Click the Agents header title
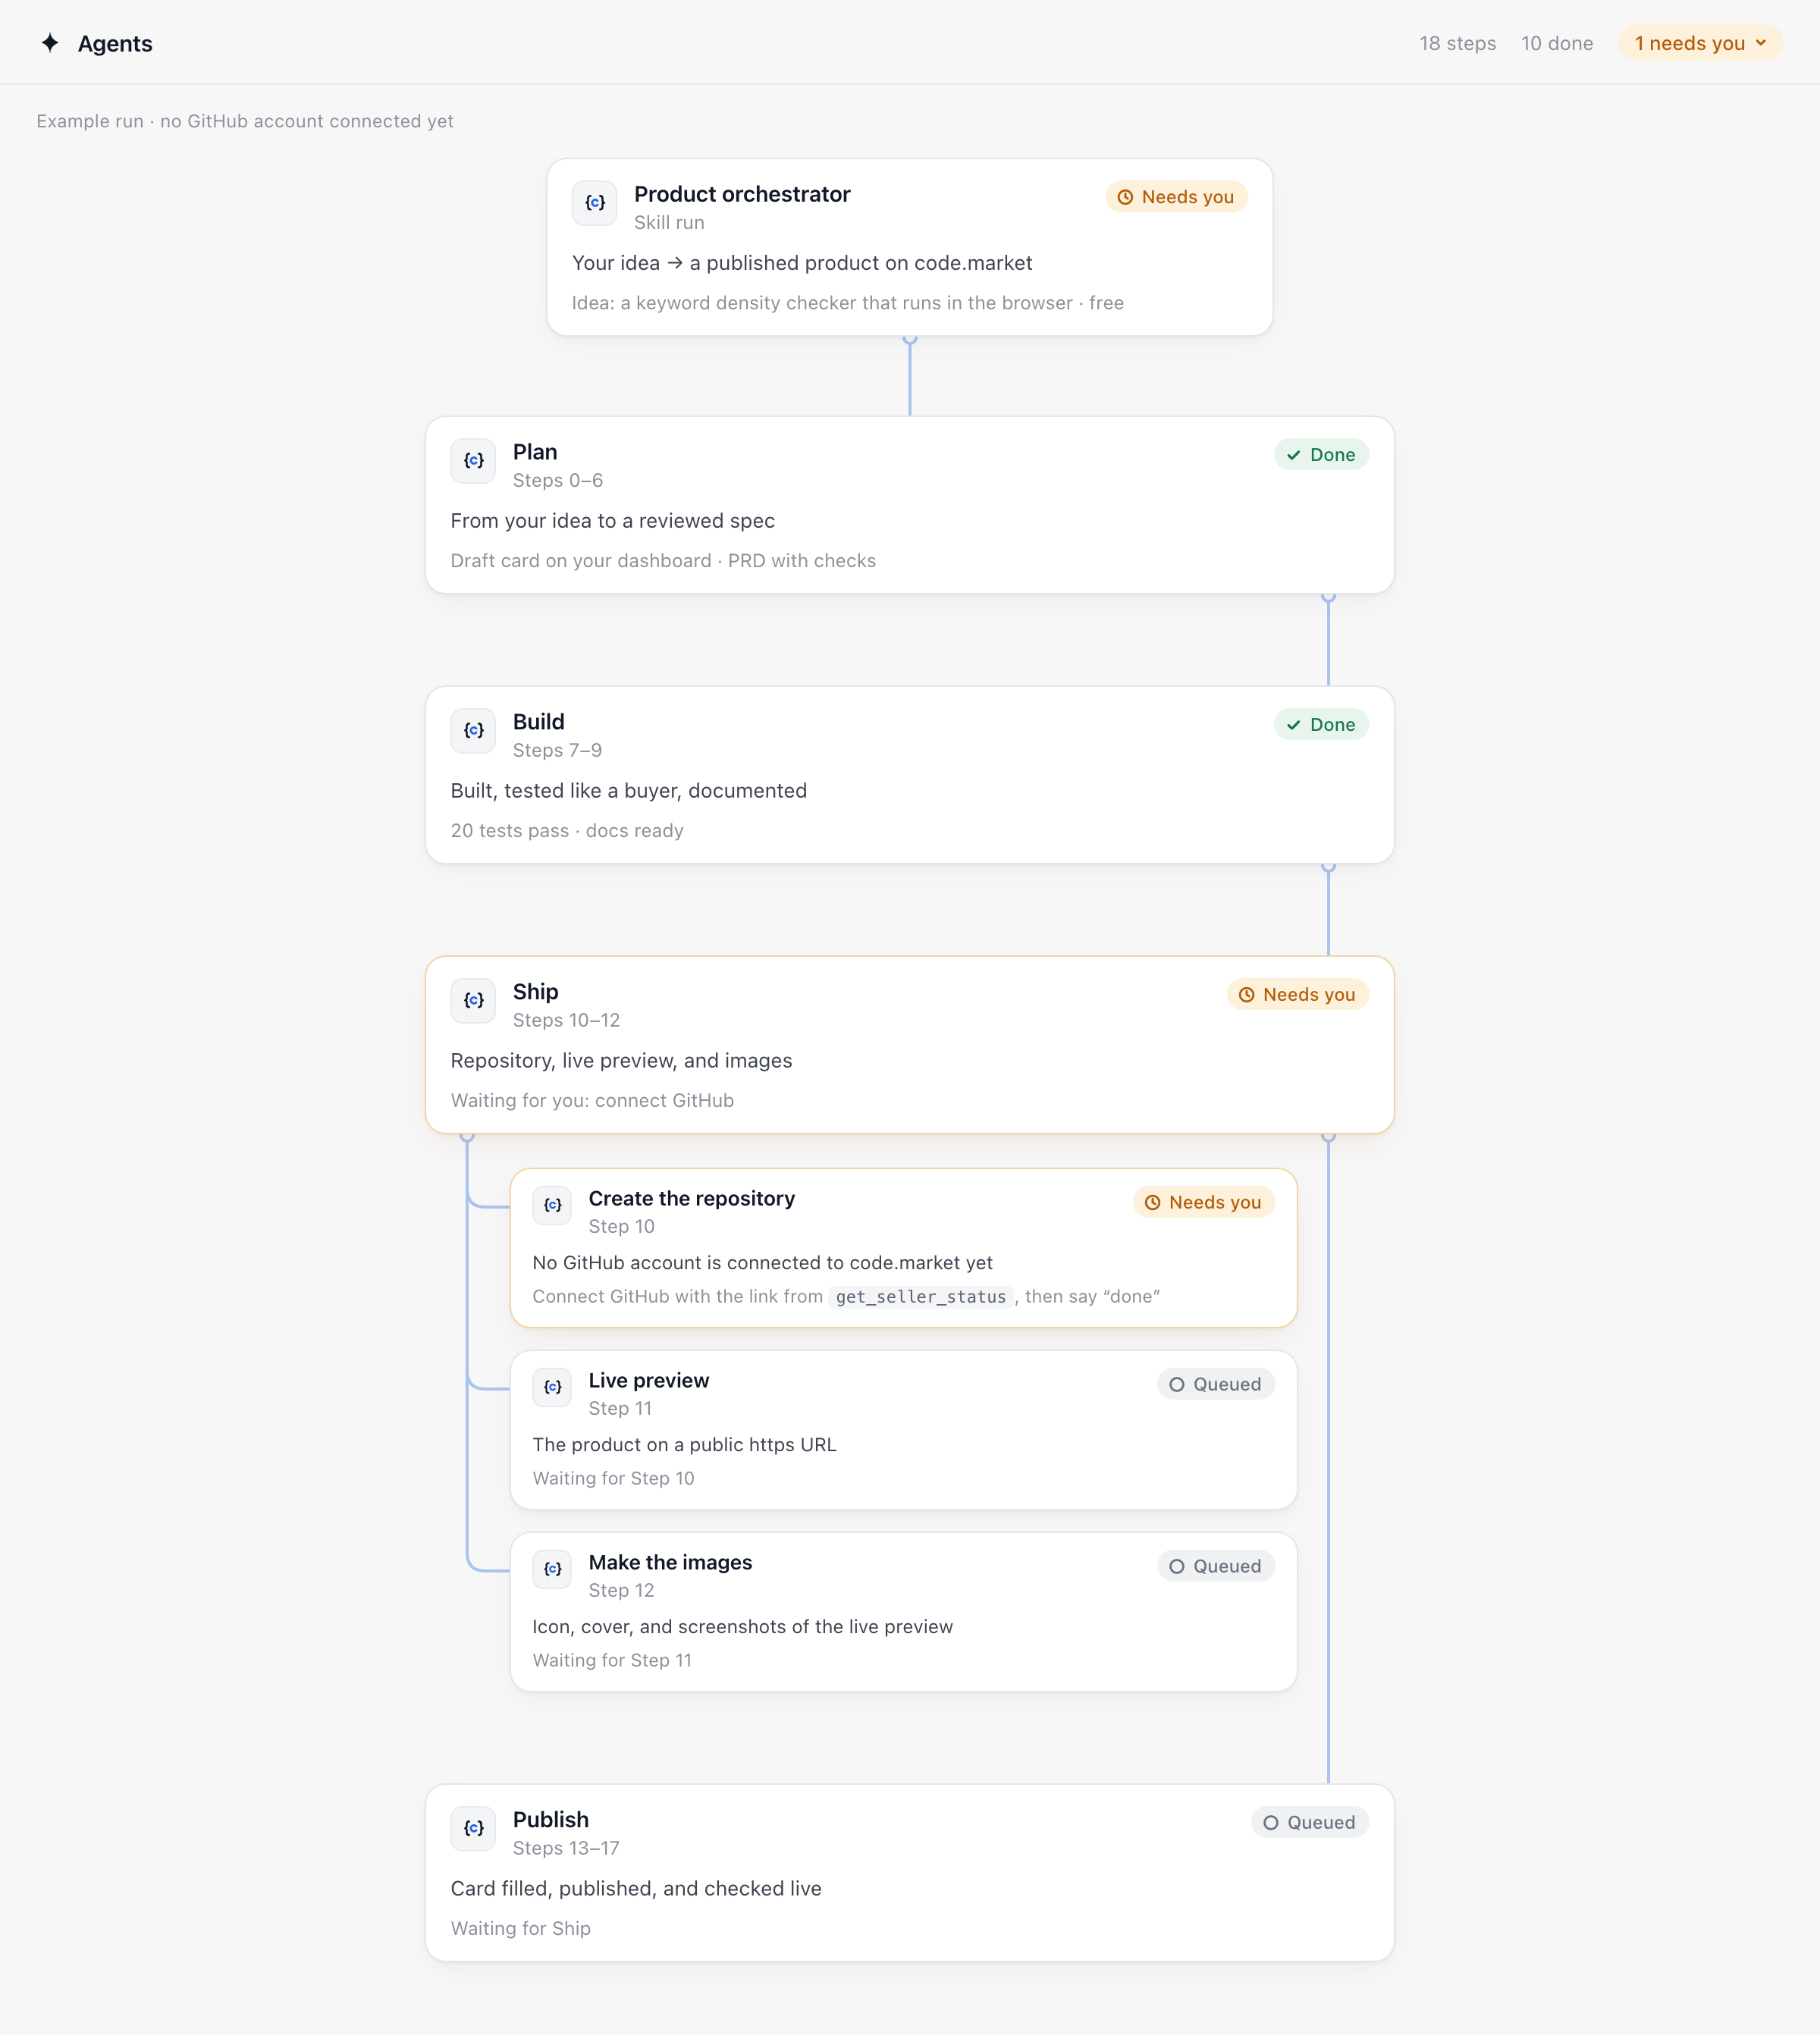The width and height of the screenshot is (1820, 2035). 115,44
